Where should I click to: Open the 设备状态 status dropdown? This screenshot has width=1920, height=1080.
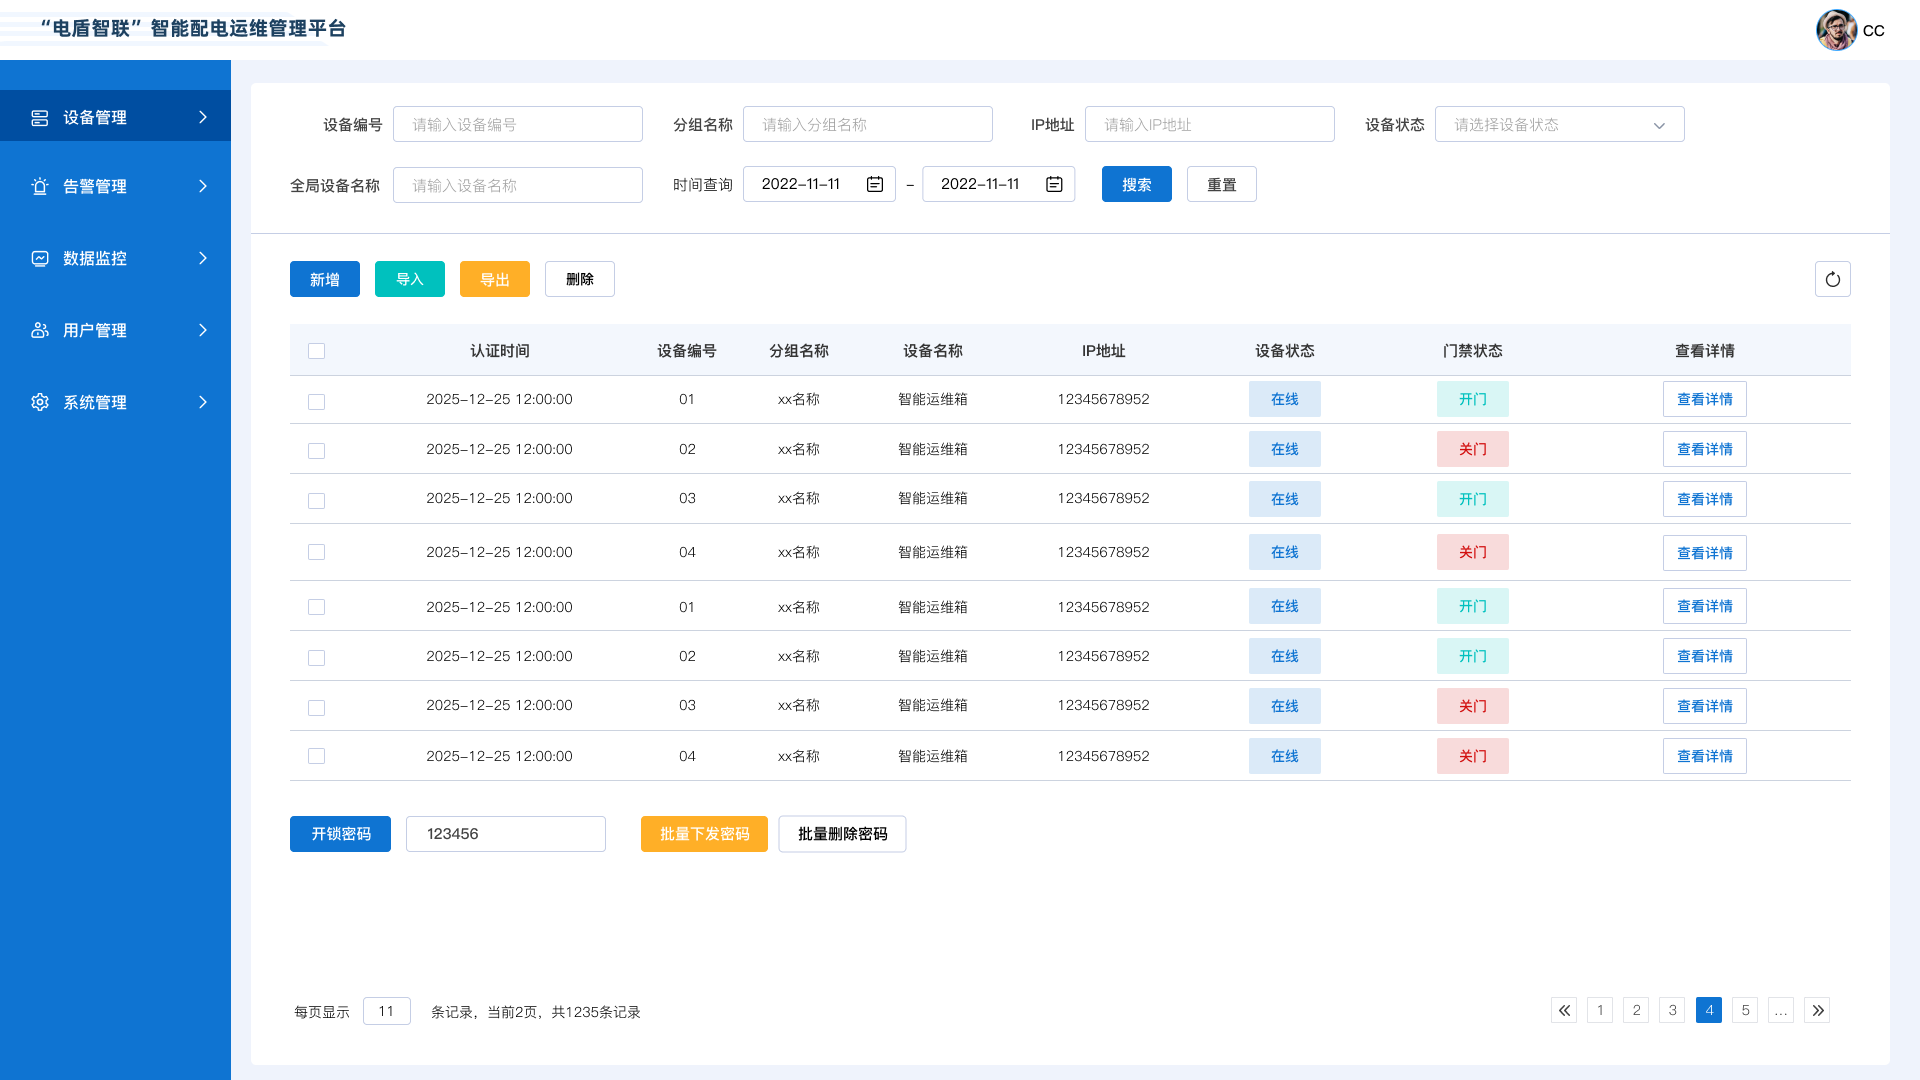coord(1559,124)
